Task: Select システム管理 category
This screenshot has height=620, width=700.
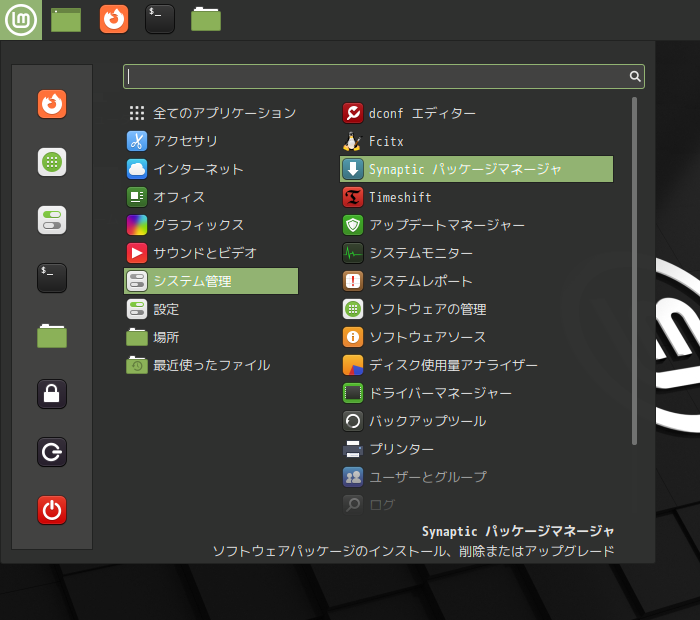Action: [211, 281]
